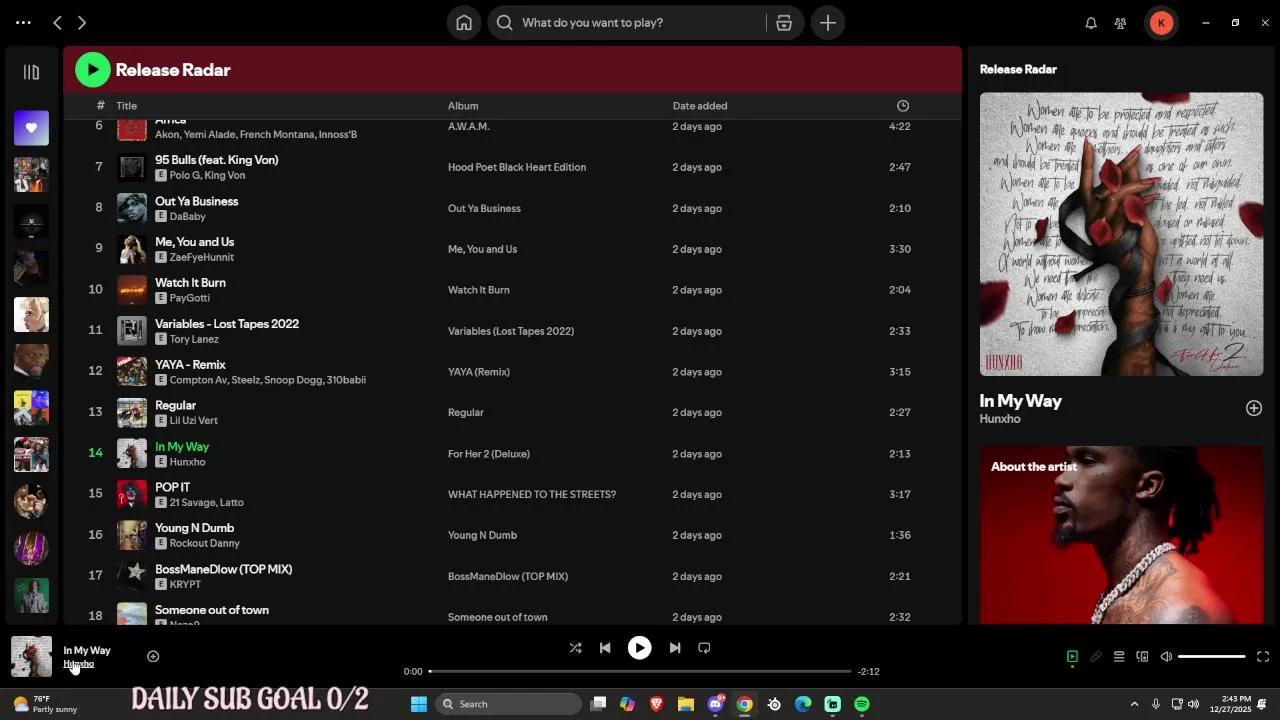Open the weather widget showing 76°F
The width and height of the screenshot is (1280, 720).
[45, 704]
